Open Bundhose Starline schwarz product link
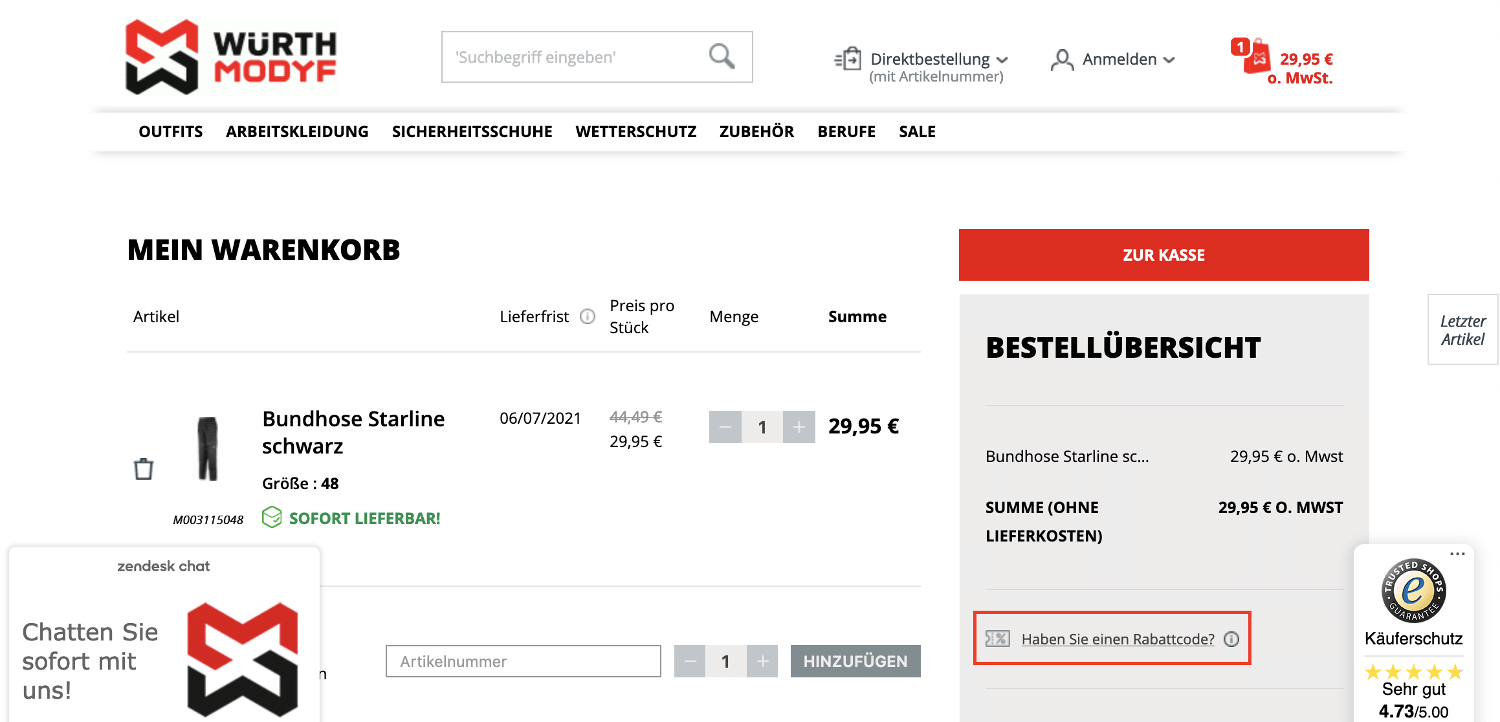Image resolution: width=1500 pixels, height=722 pixels. pos(353,432)
